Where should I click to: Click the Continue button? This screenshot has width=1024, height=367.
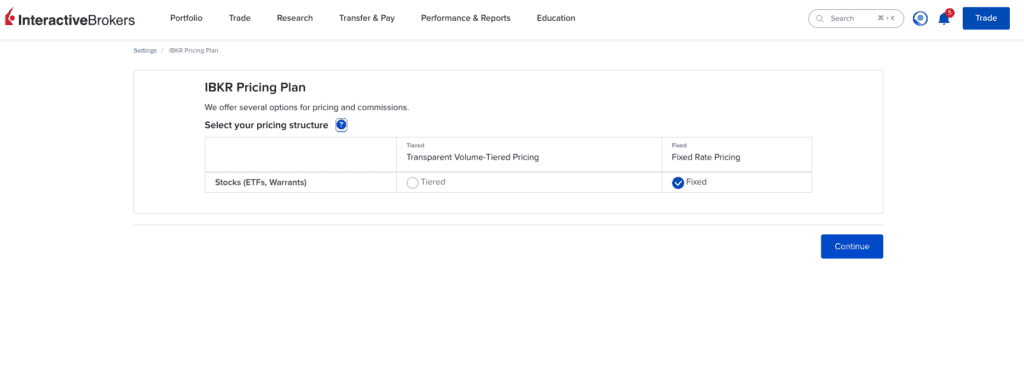click(x=852, y=246)
